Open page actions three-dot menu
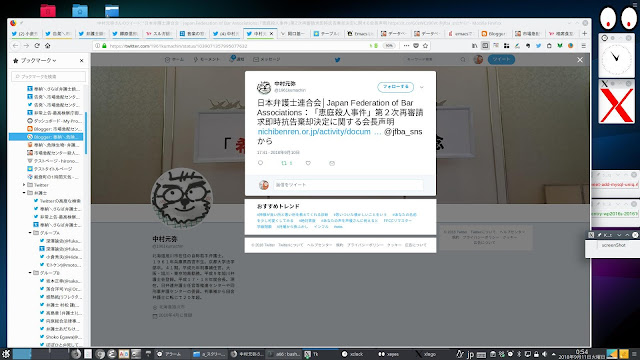Screen dimensions: 640x360 (x=406, y=46)
